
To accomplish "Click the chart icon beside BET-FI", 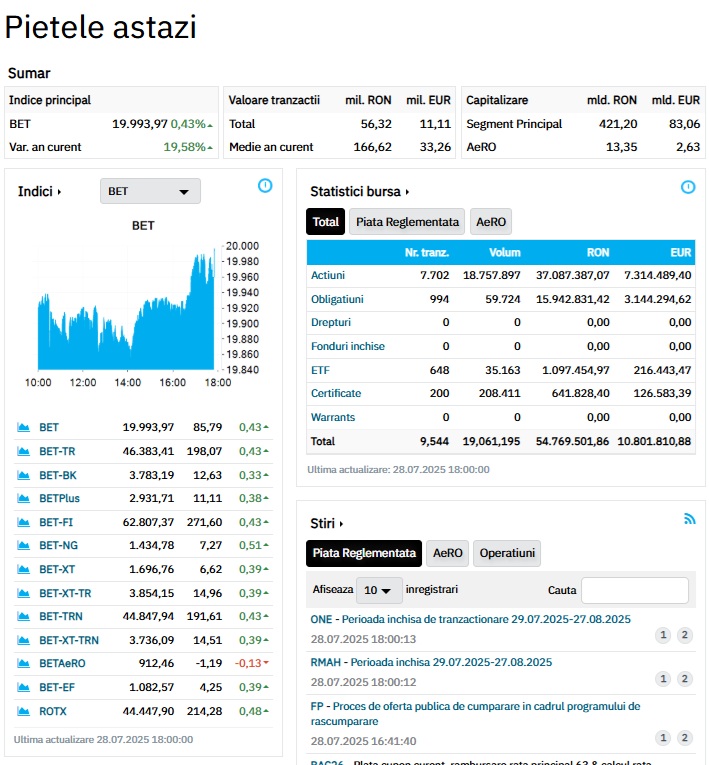I will click(23, 522).
